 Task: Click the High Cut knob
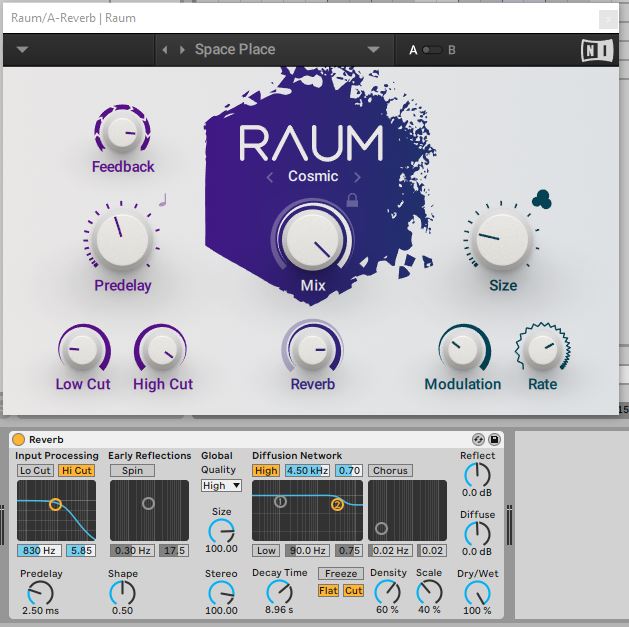[x=160, y=349]
